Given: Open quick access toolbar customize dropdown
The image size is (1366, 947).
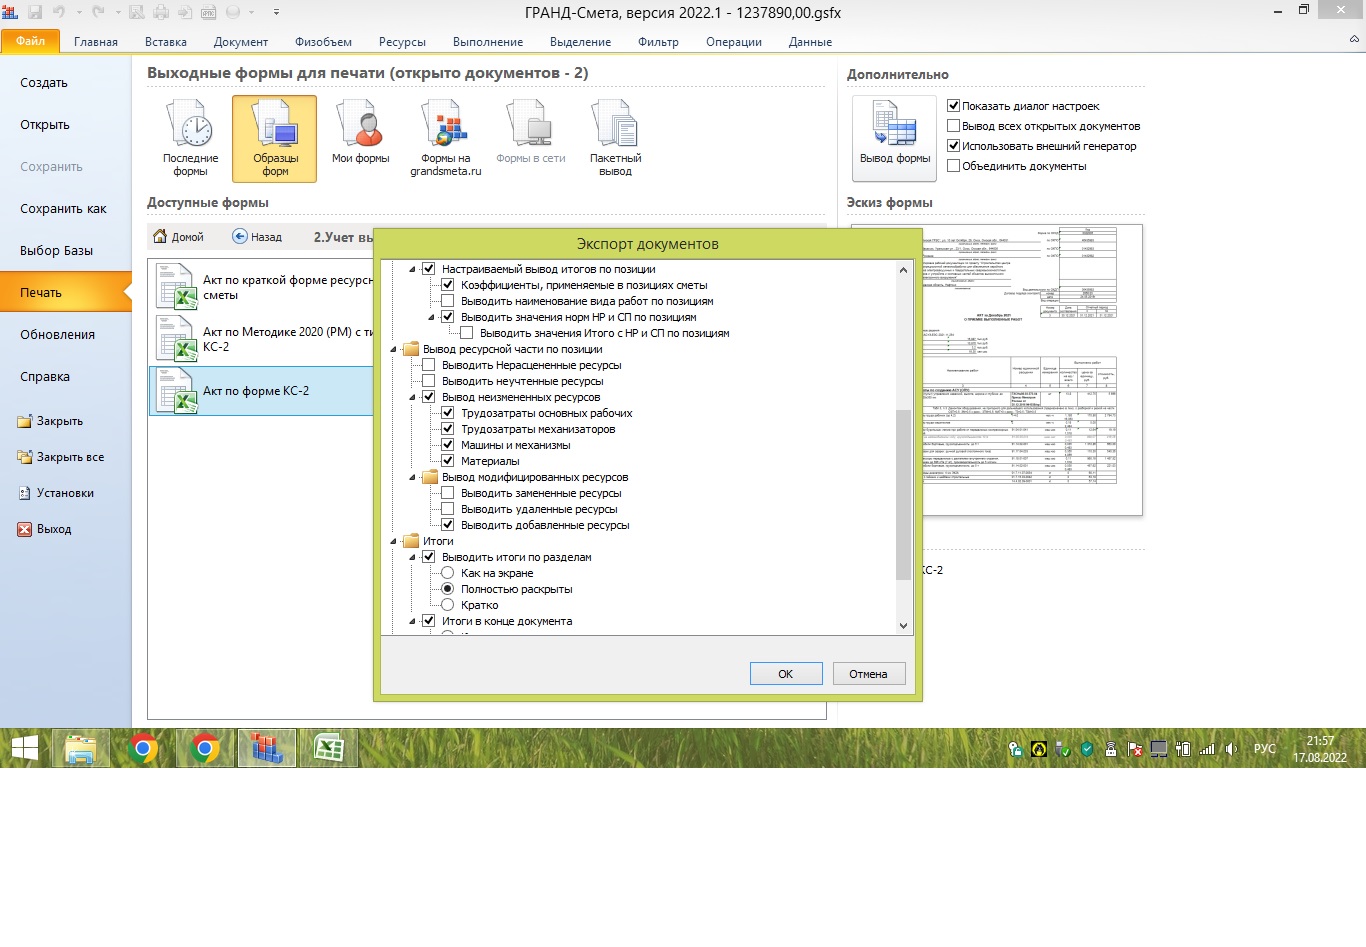Looking at the screenshot, I should click(276, 12).
